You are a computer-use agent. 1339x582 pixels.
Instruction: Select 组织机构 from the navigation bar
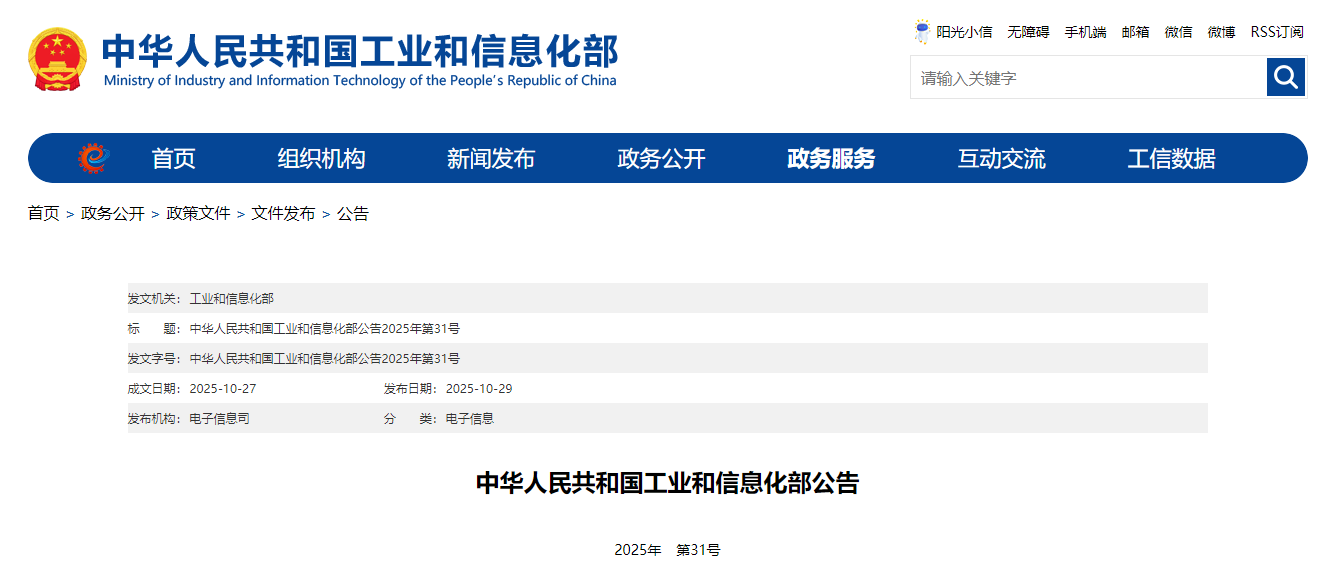click(322, 157)
